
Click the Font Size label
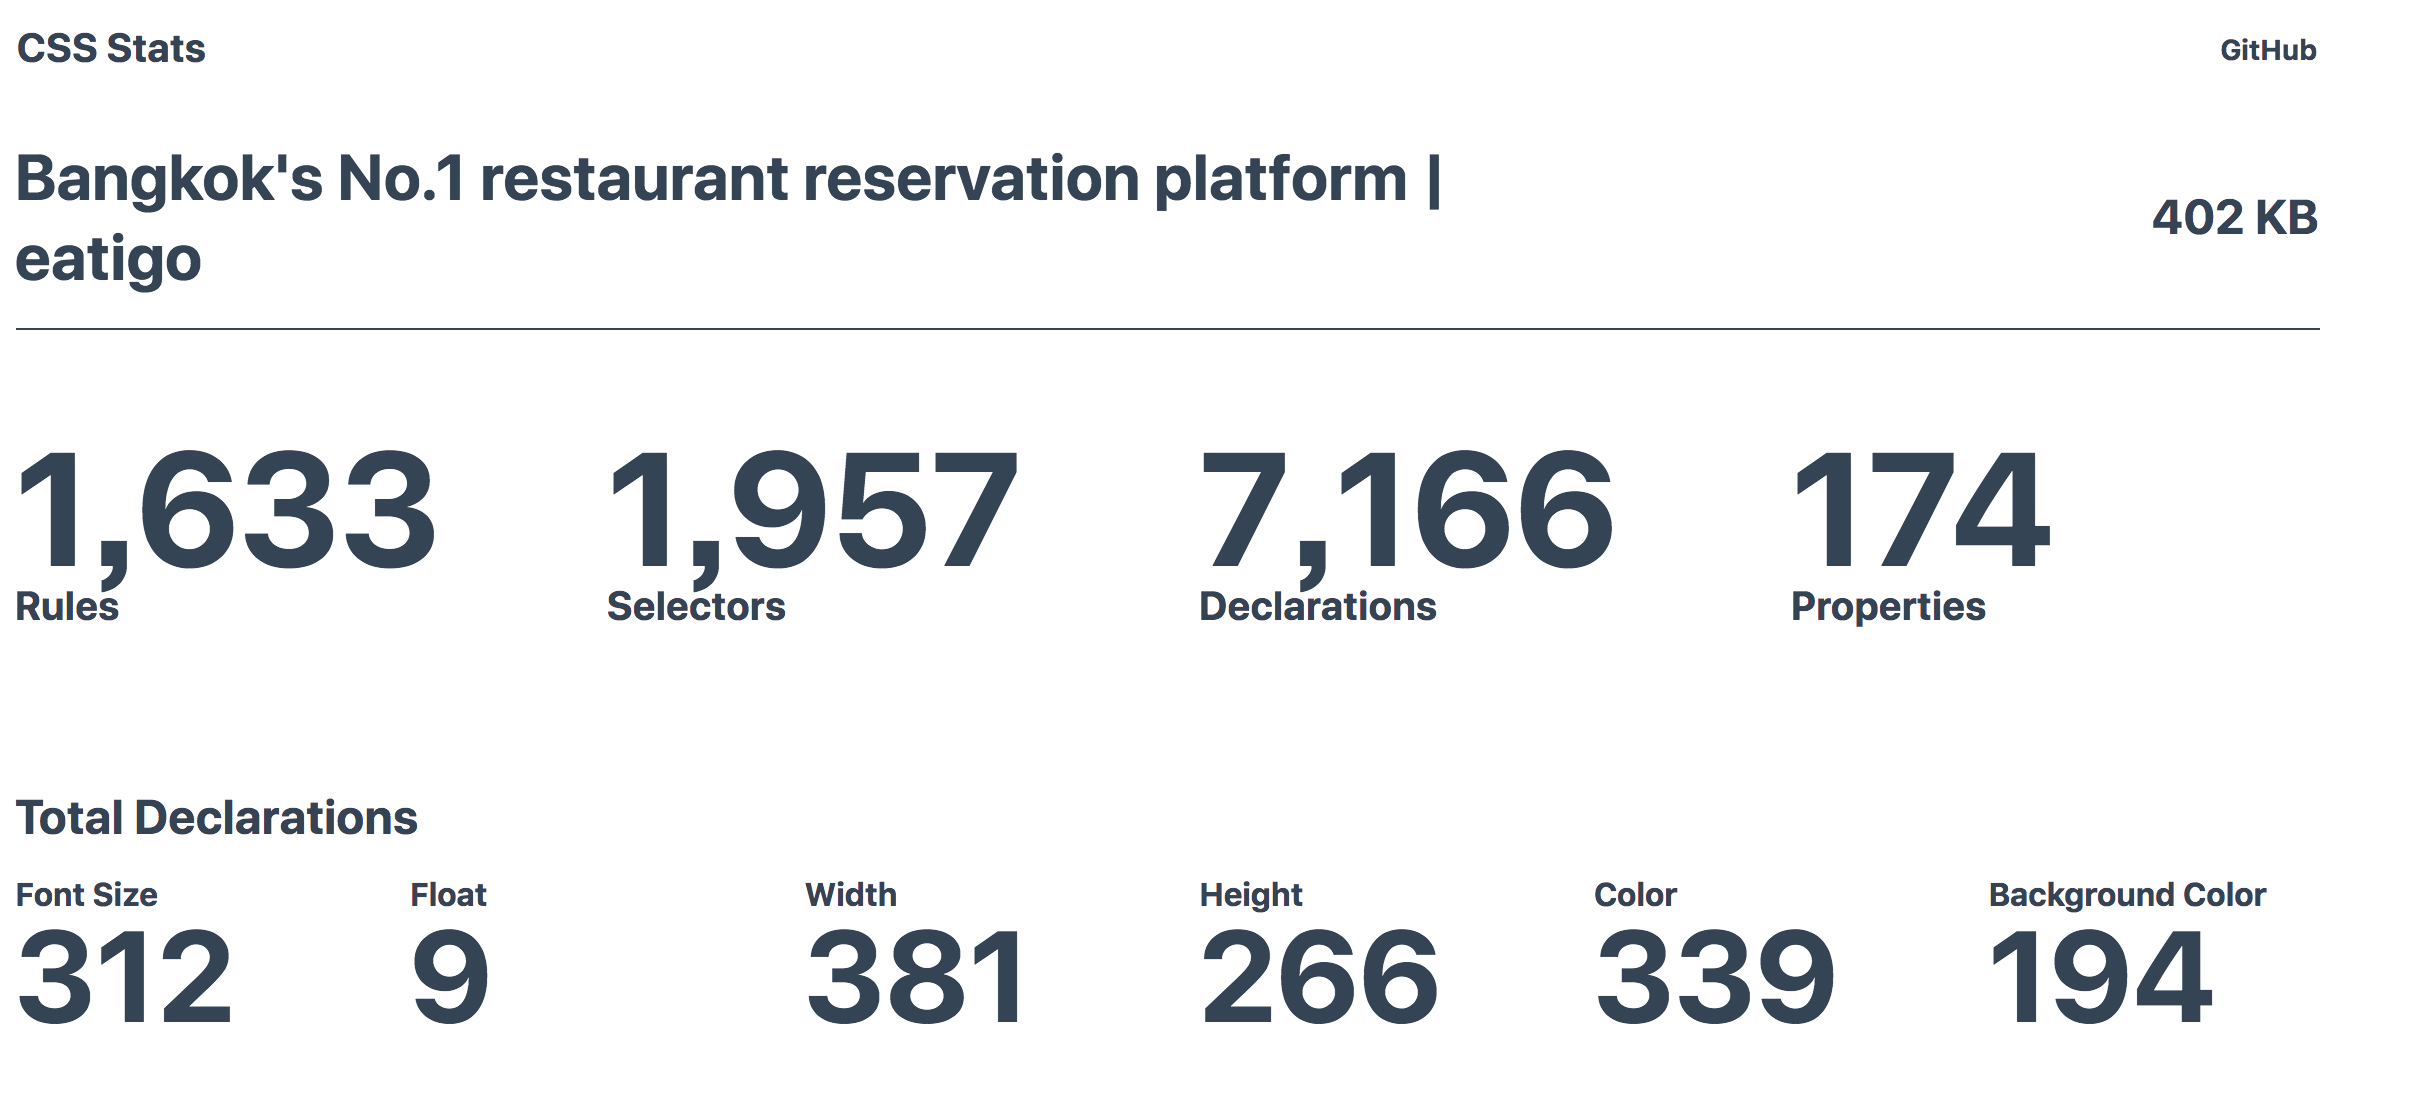pyautogui.click(x=86, y=895)
